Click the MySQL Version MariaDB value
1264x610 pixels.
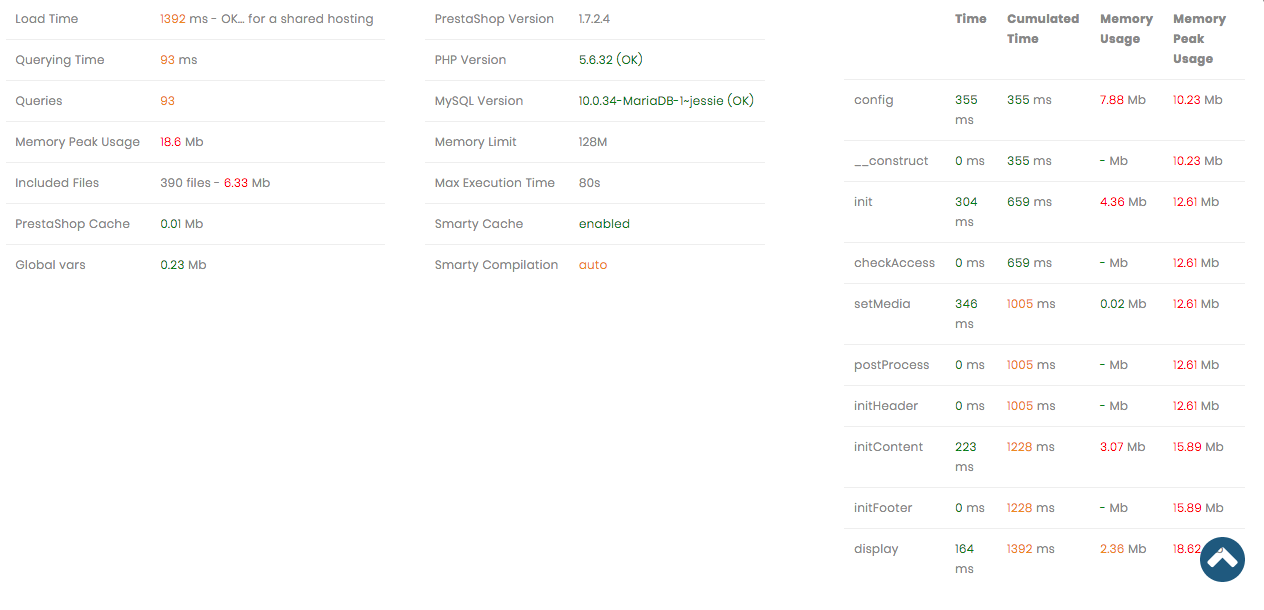tap(666, 101)
